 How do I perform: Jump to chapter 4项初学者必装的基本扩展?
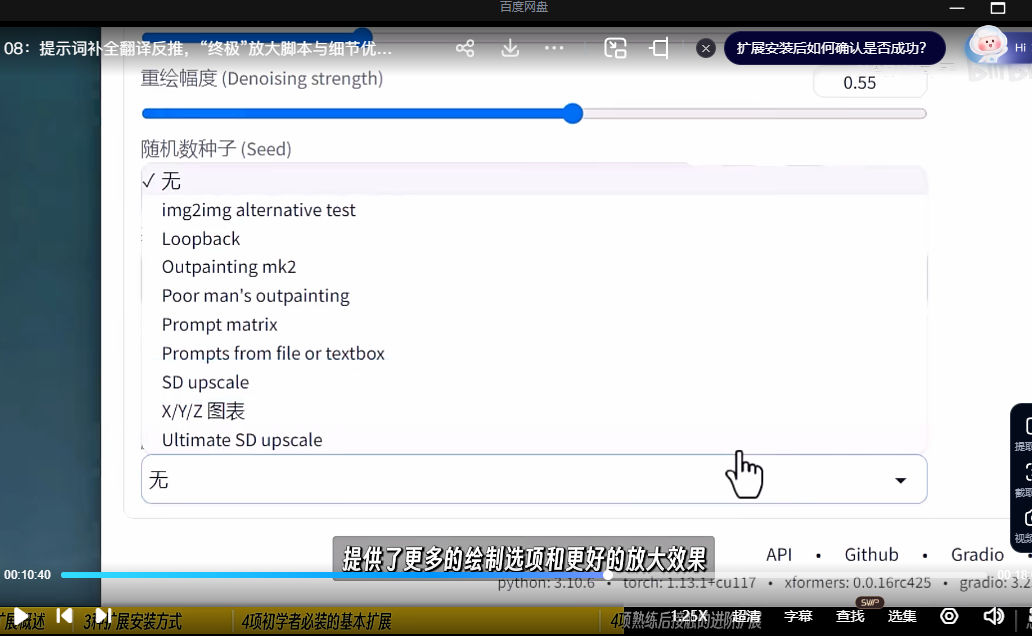tap(317, 622)
